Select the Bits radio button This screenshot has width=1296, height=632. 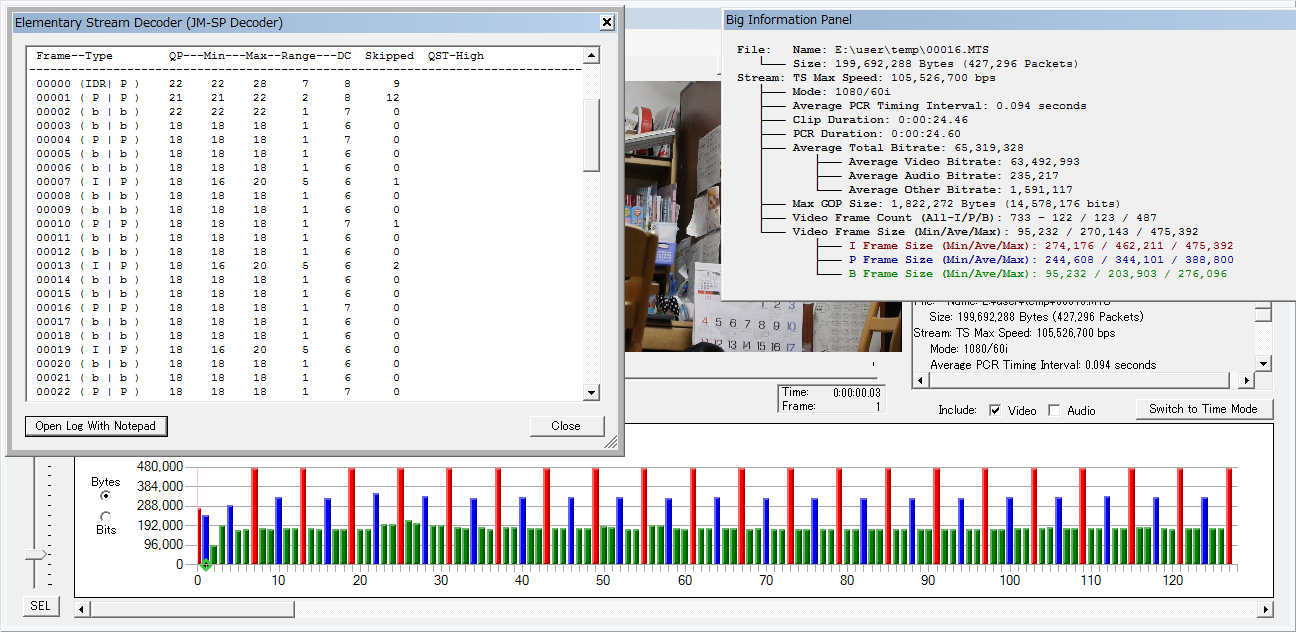pos(106,516)
